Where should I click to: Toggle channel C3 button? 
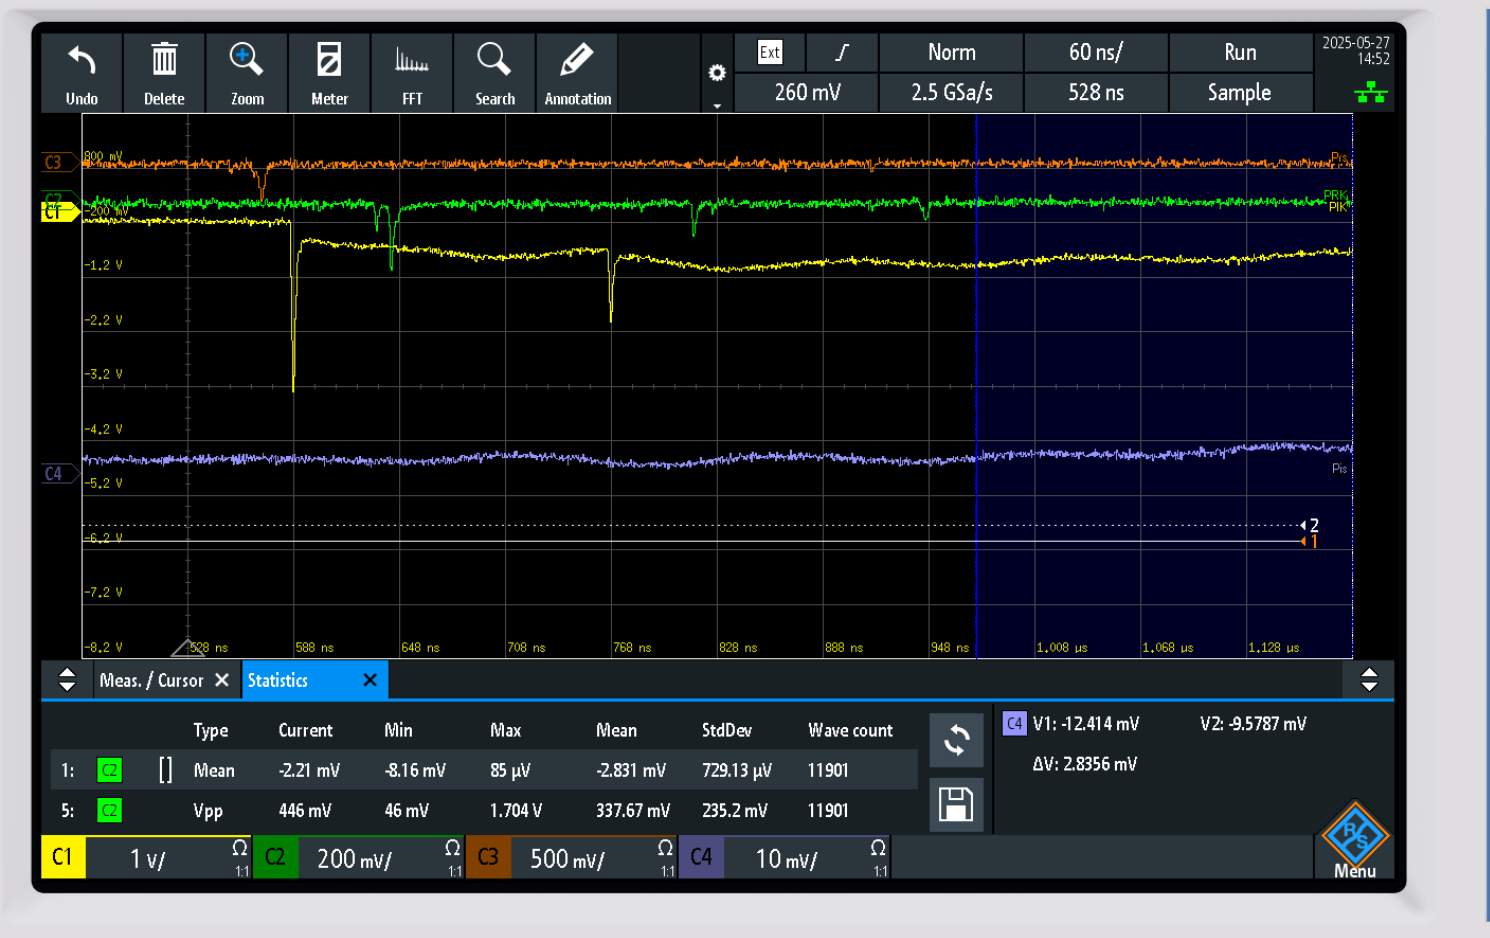[489, 858]
